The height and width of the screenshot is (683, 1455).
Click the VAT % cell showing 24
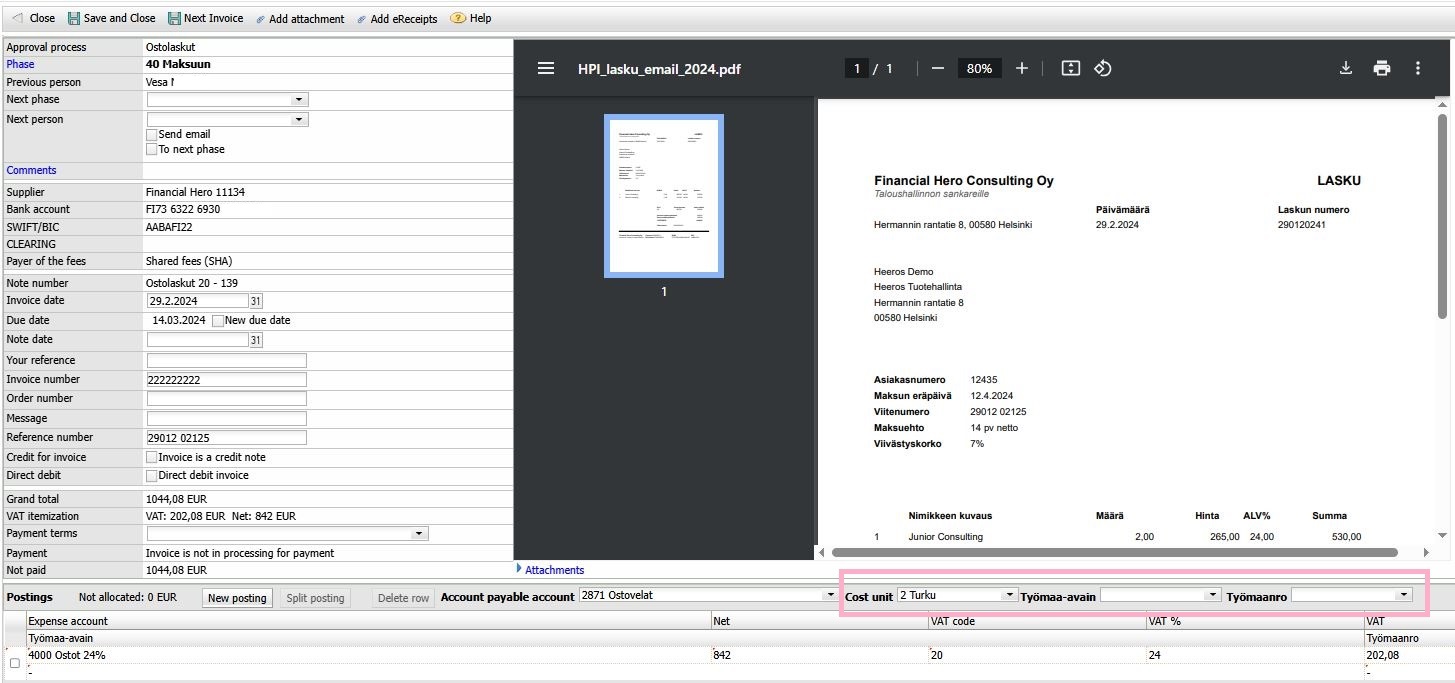[1256, 655]
